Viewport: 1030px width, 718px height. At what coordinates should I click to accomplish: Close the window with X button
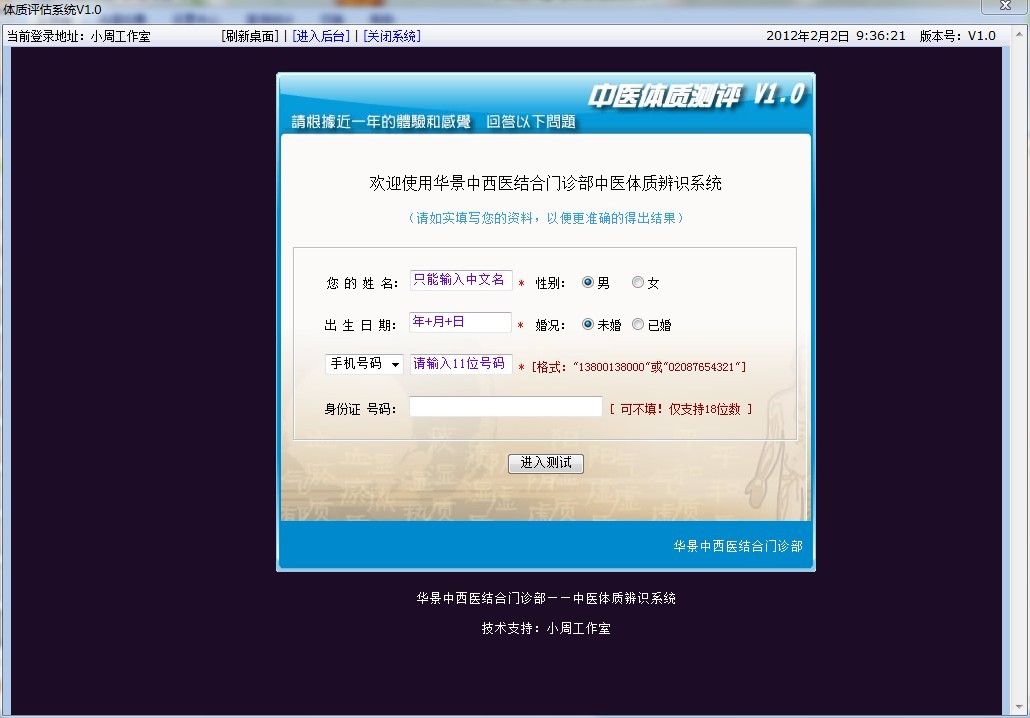(x=1004, y=6)
